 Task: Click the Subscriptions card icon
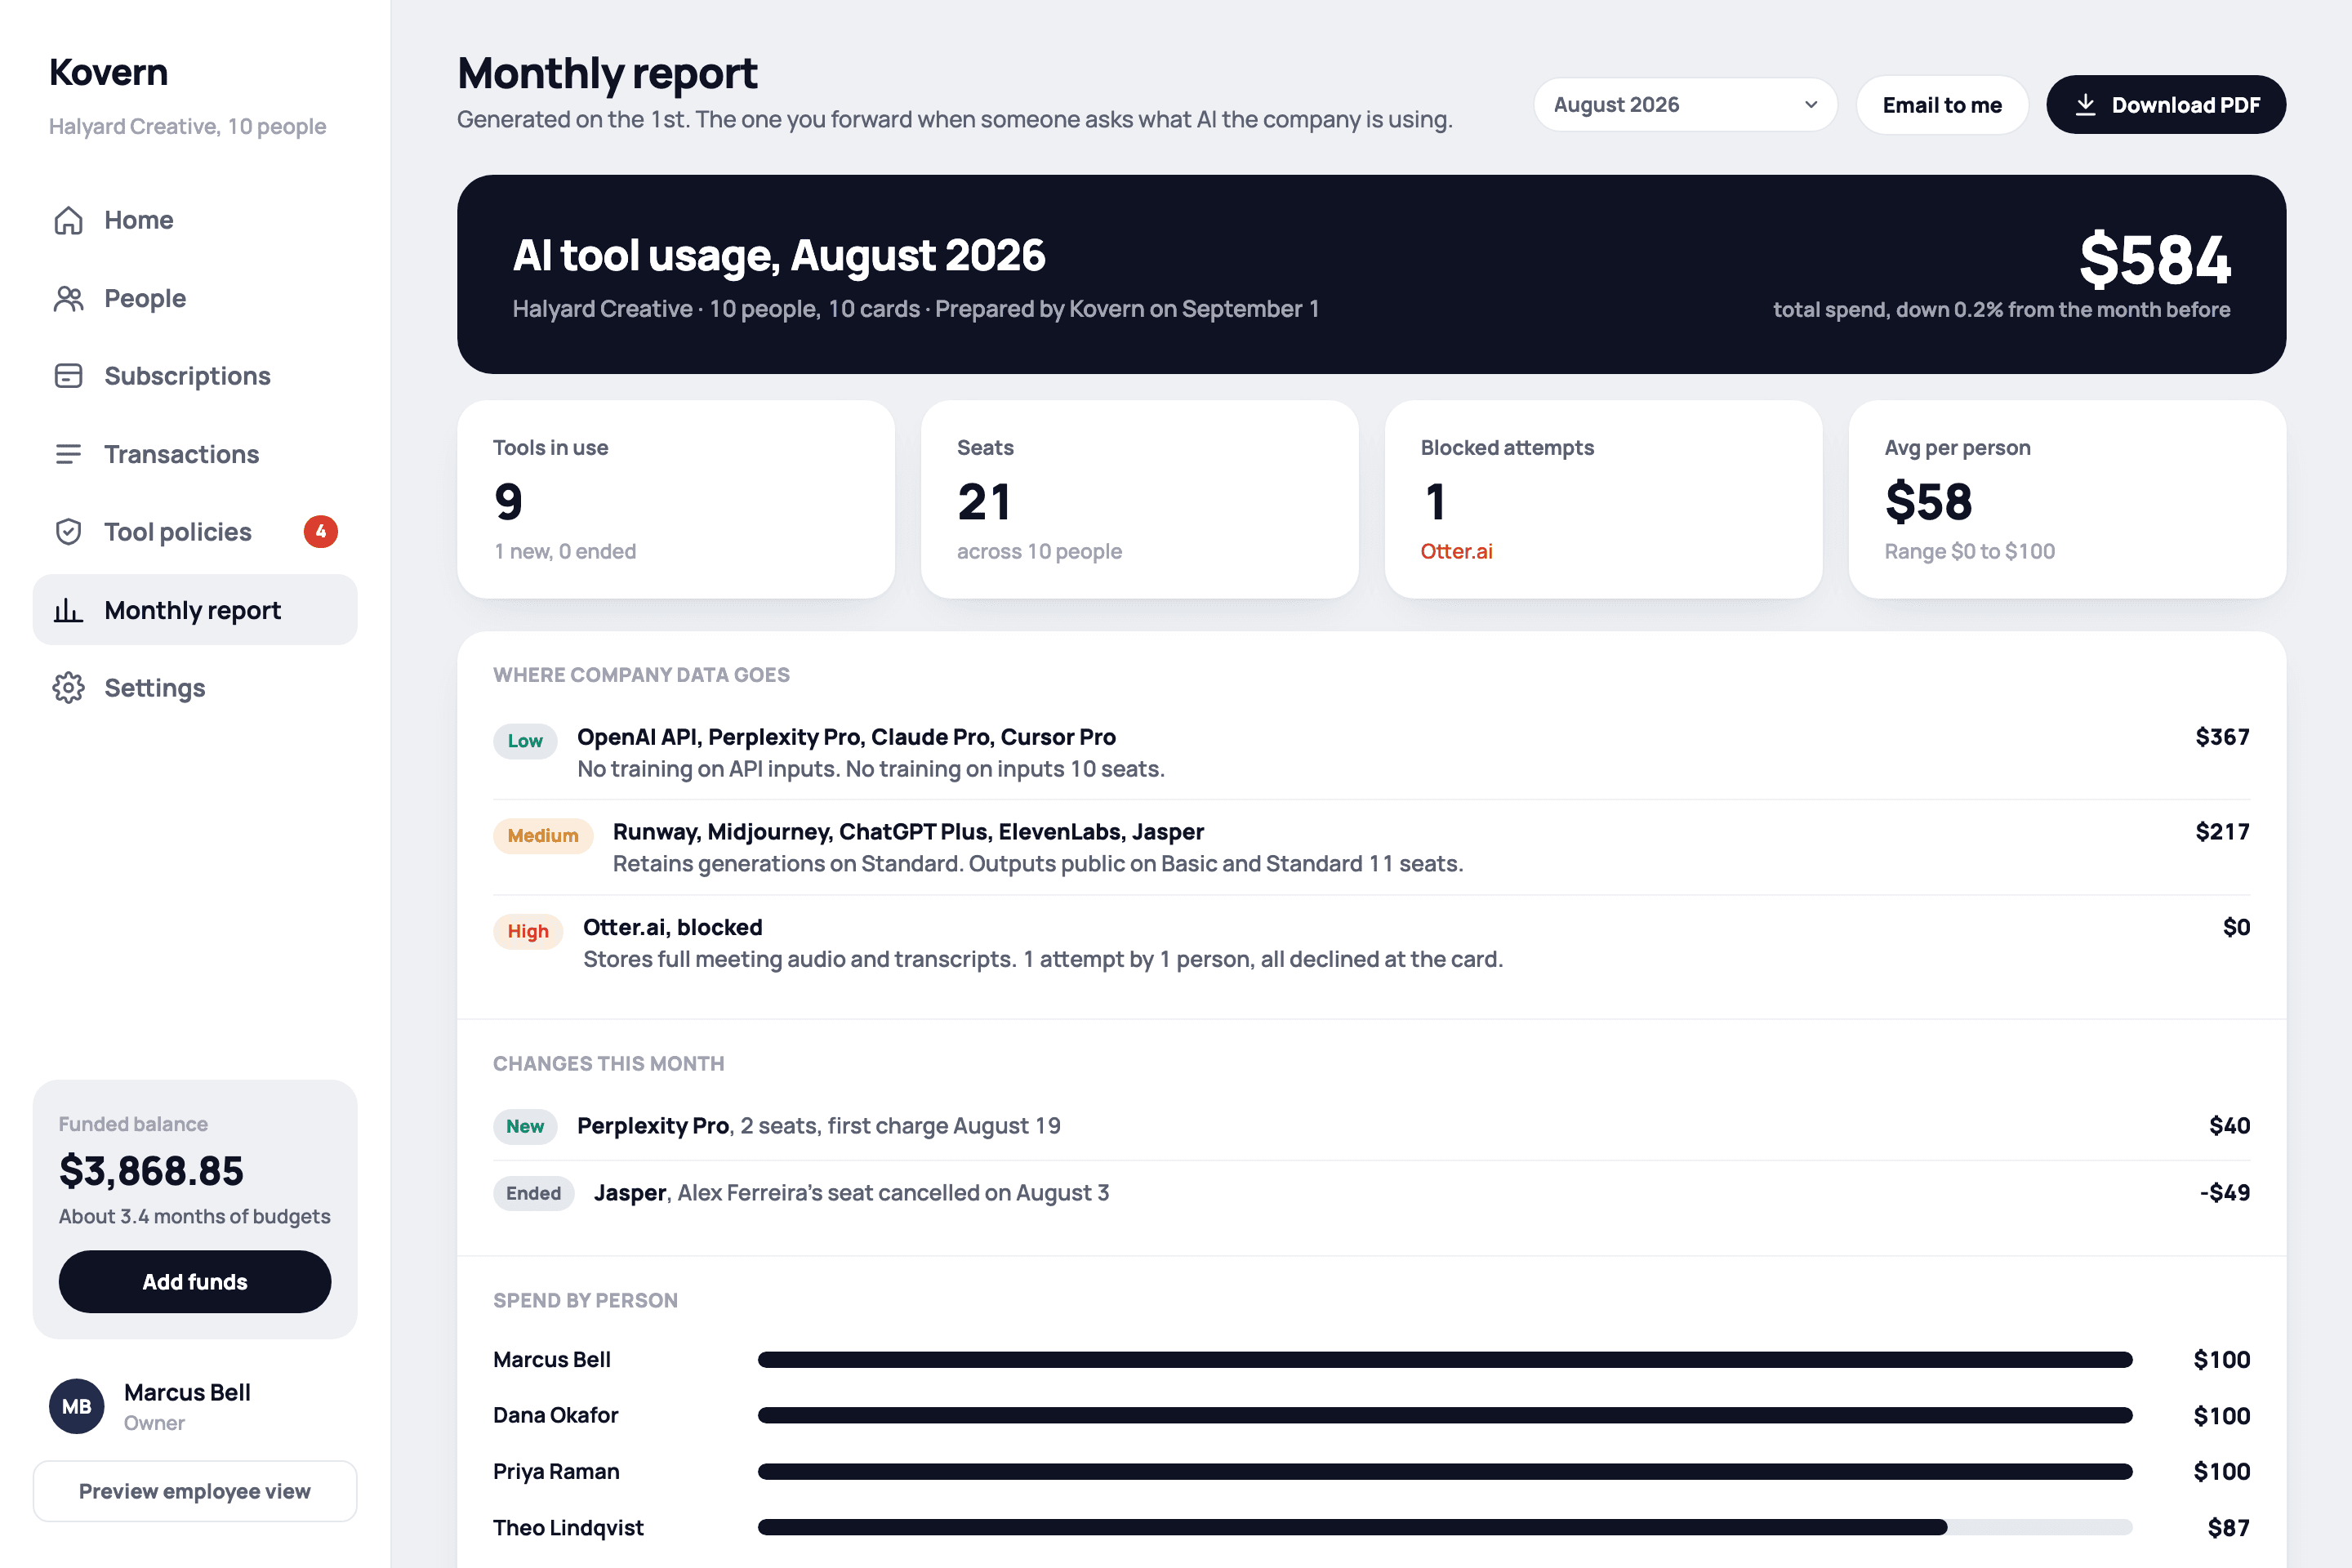[68, 376]
